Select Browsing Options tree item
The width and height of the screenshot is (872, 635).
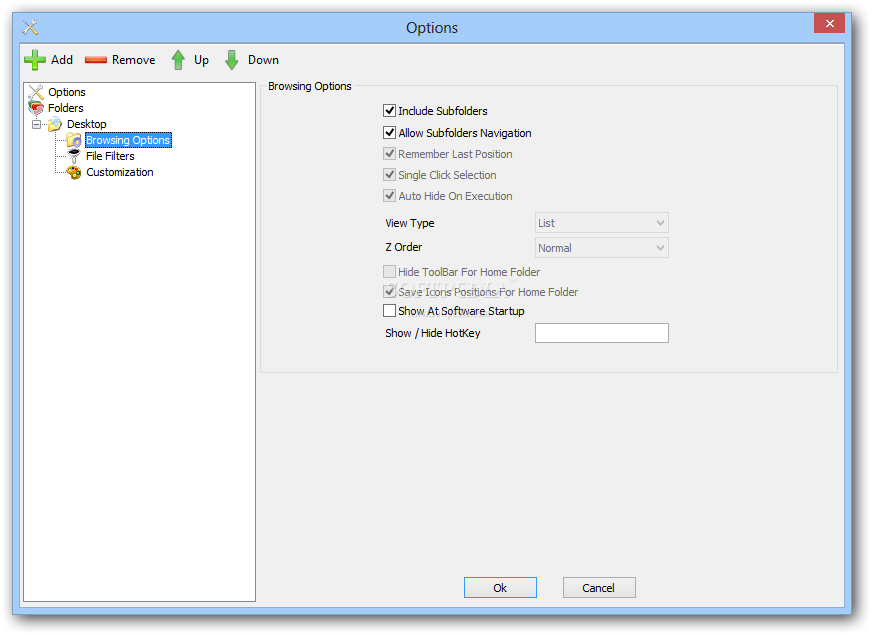[x=128, y=140]
